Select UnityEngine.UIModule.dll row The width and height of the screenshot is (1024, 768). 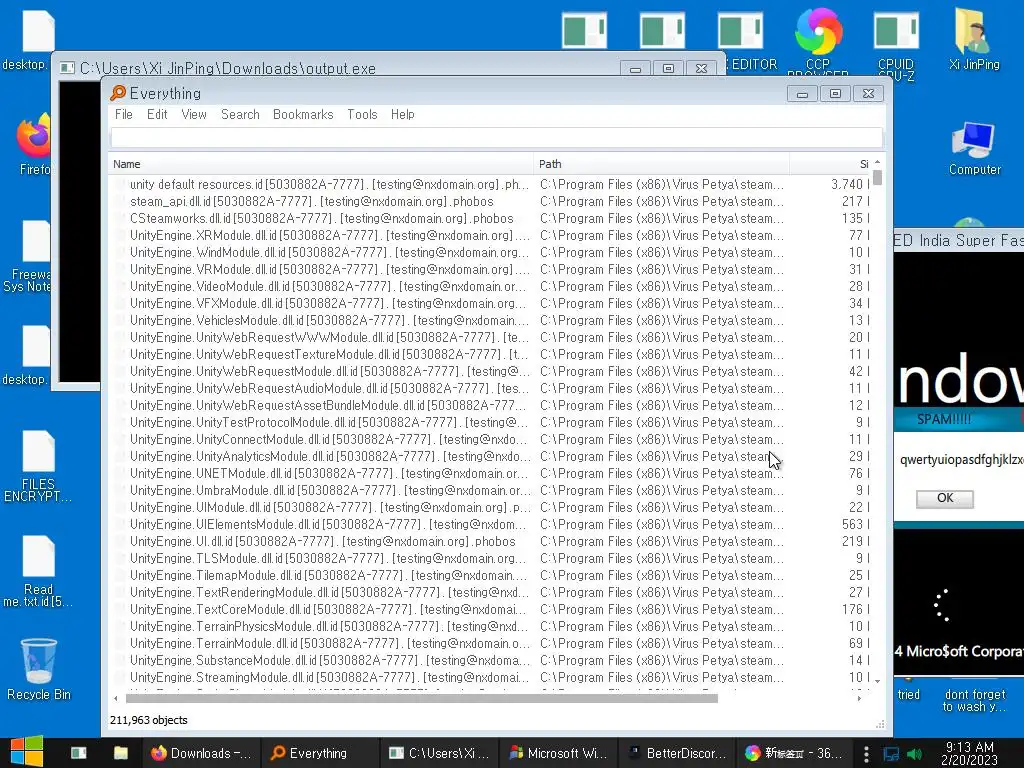tap(490, 507)
